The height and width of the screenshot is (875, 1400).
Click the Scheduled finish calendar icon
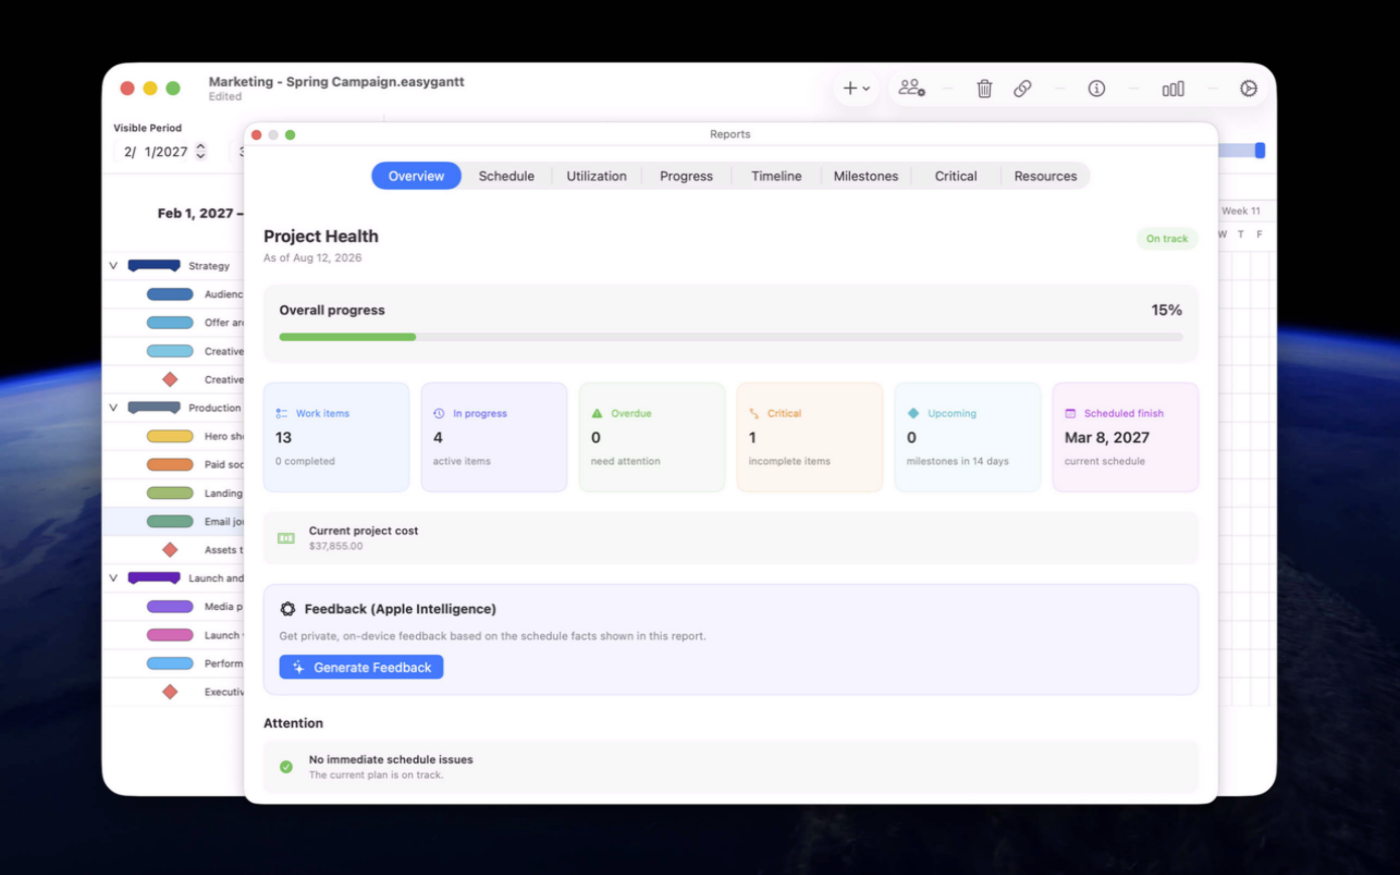pyautogui.click(x=1070, y=413)
